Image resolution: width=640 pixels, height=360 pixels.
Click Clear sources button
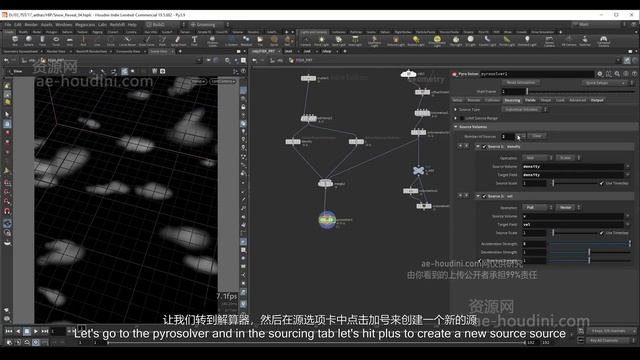coord(537,136)
